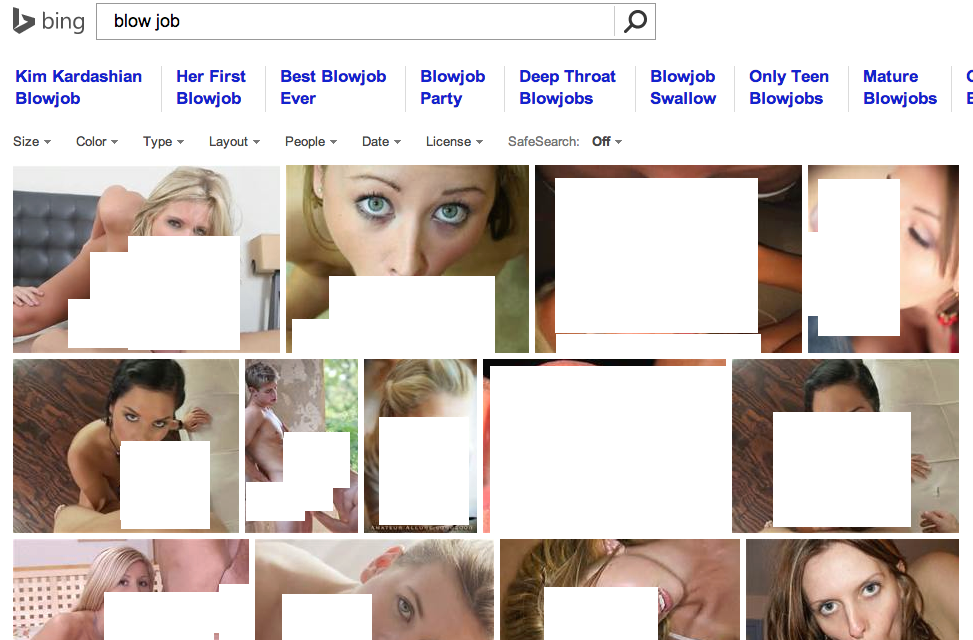
Task: Click the Bing logo
Action: pos(48,21)
